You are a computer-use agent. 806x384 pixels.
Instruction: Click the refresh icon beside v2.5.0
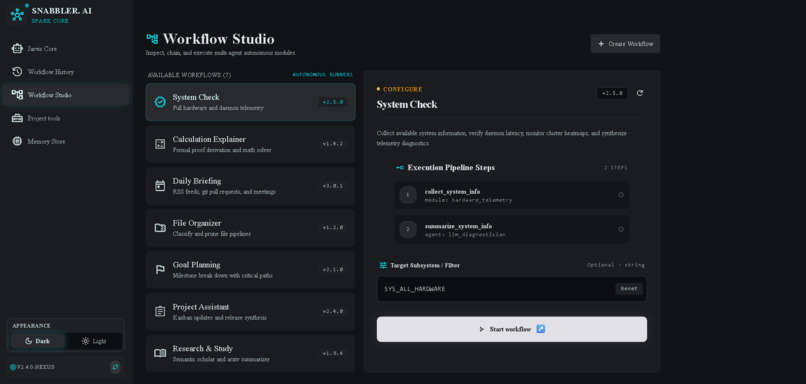[640, 93]
